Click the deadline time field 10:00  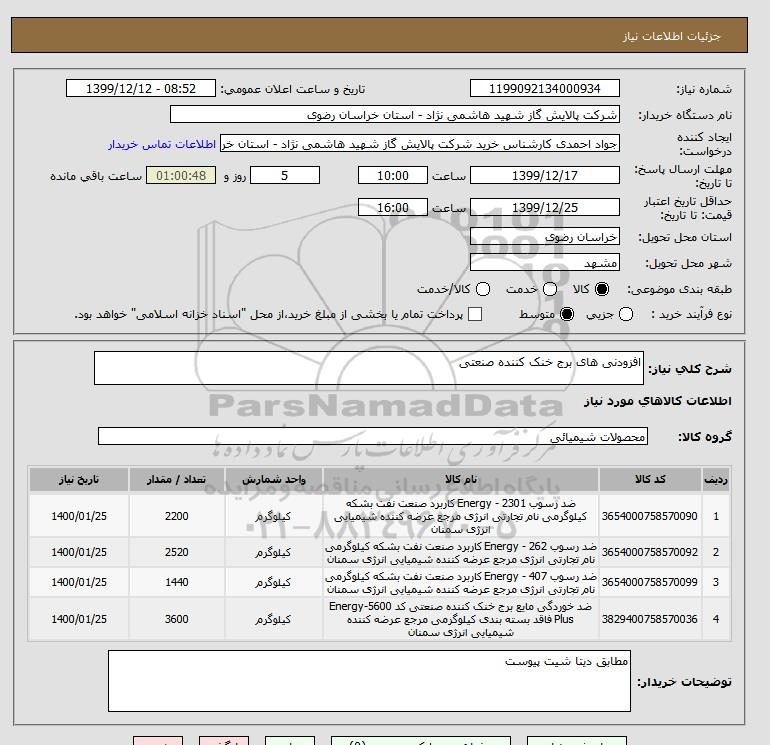click(x=393, y=175)
